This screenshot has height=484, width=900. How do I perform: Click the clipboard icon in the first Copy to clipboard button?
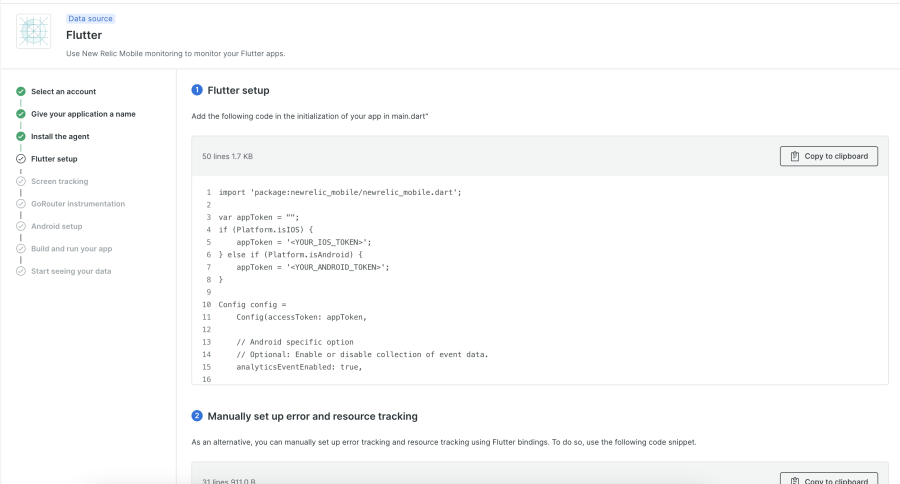795,156
